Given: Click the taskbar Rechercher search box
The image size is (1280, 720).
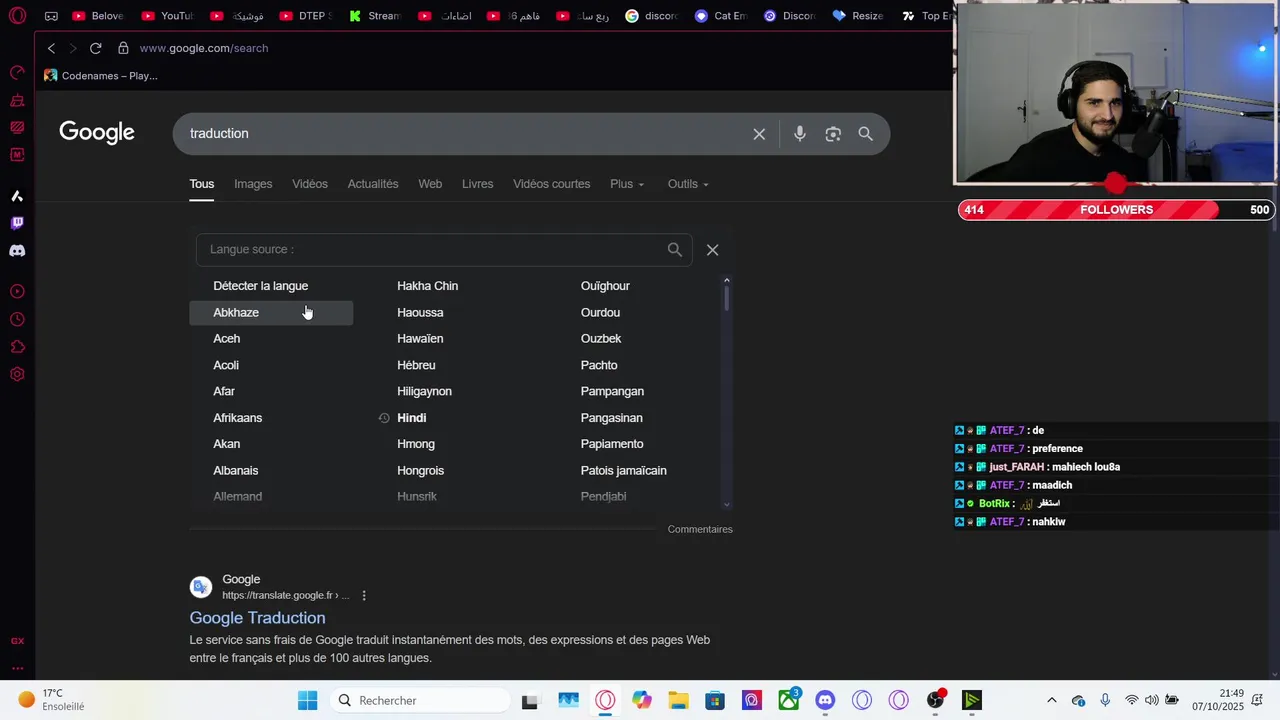Looking at the screenshot, I should (420, 700).
